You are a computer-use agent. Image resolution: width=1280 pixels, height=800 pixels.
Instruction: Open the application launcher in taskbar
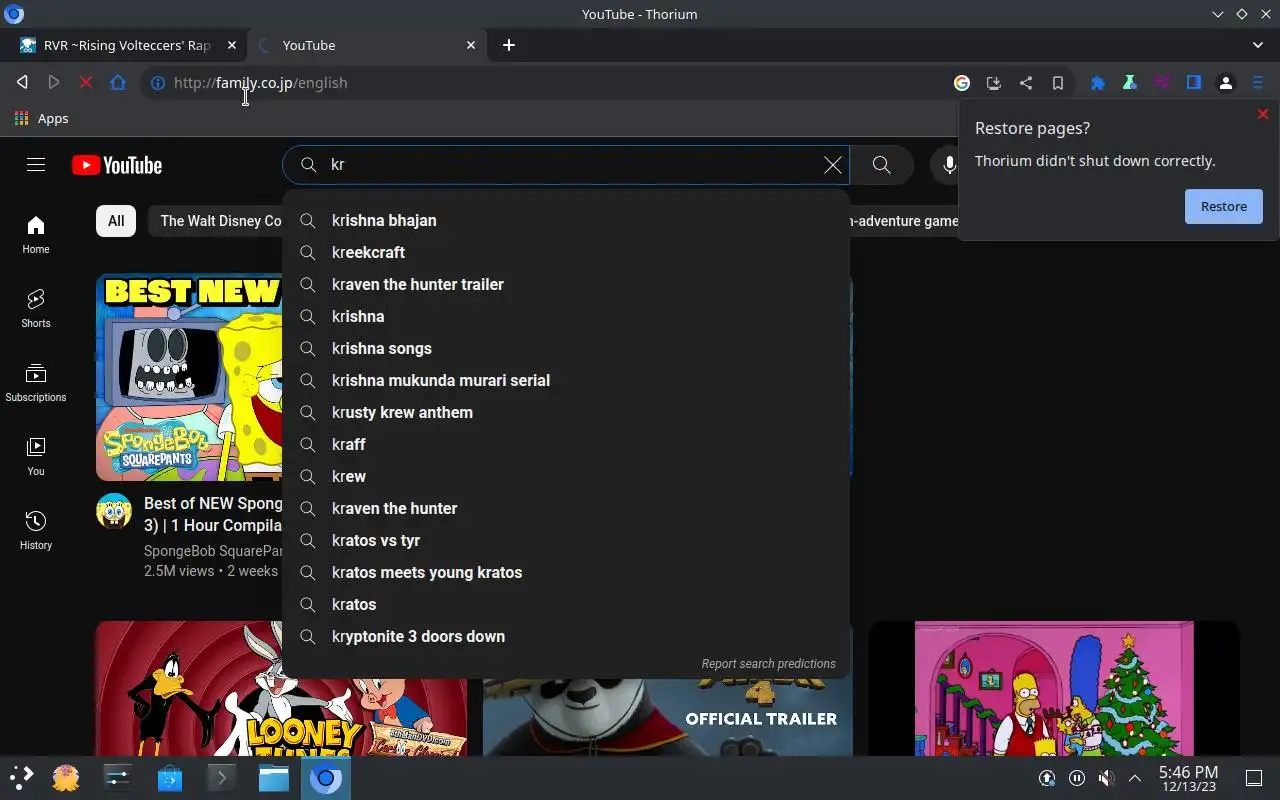21,777
